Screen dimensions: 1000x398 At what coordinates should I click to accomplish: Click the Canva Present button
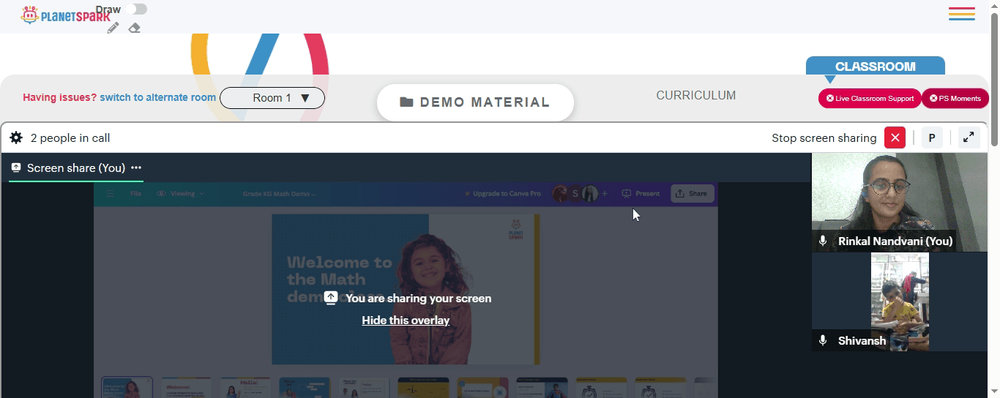click(x=641, y=193)
